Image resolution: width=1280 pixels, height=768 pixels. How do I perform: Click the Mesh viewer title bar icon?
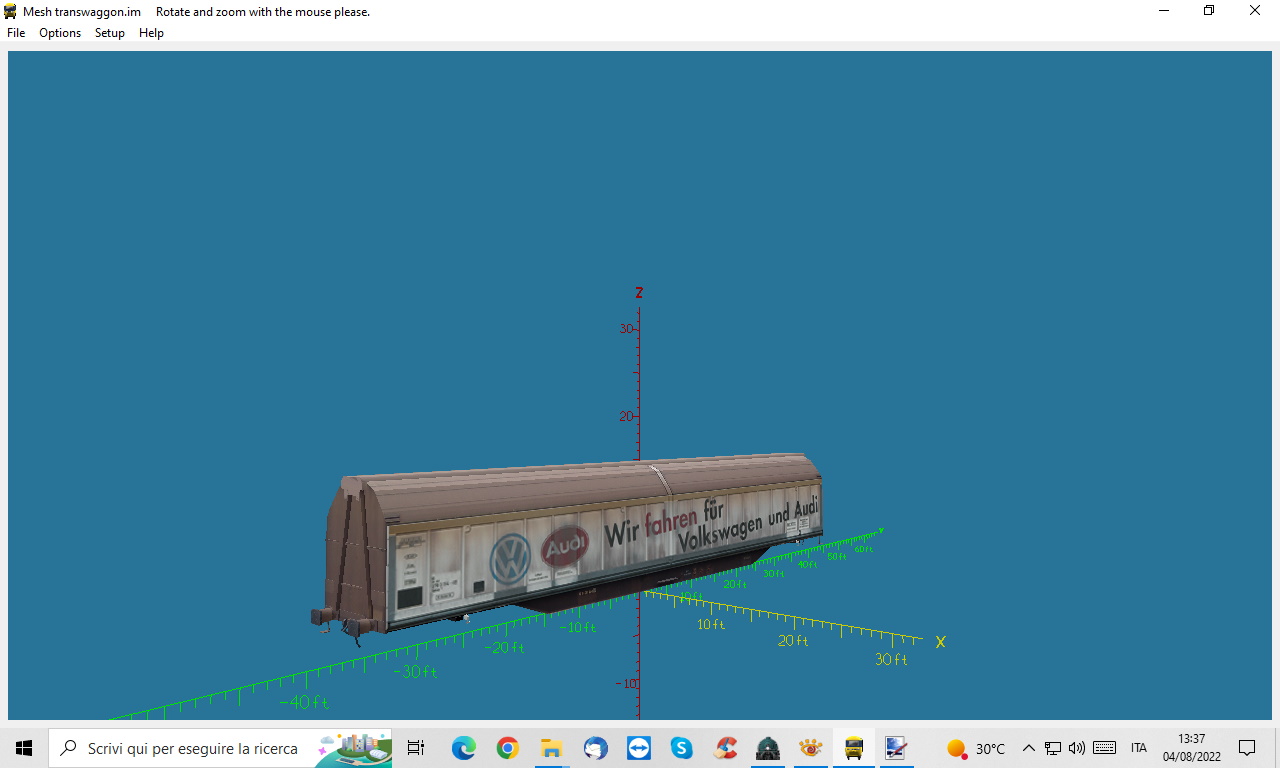(11, 12)
